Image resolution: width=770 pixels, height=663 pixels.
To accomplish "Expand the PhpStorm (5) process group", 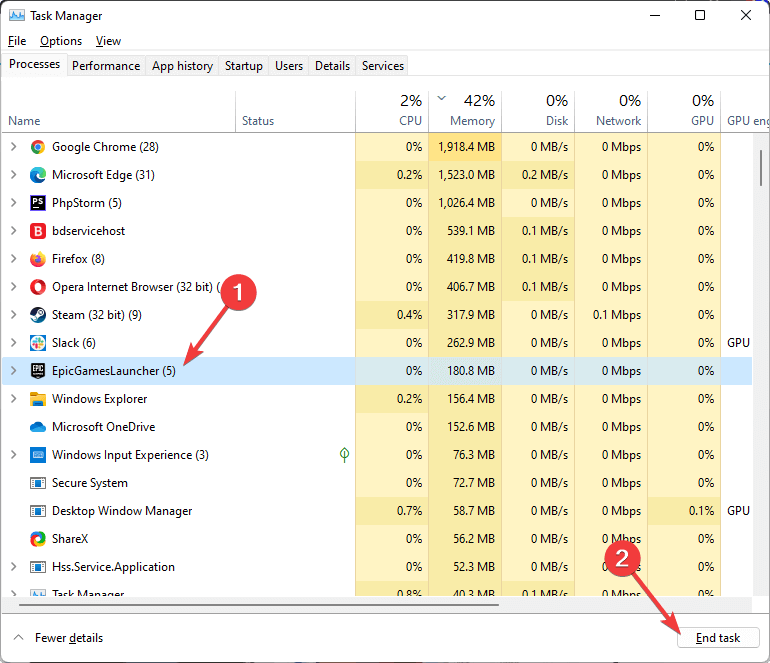I will click(14, 203).
